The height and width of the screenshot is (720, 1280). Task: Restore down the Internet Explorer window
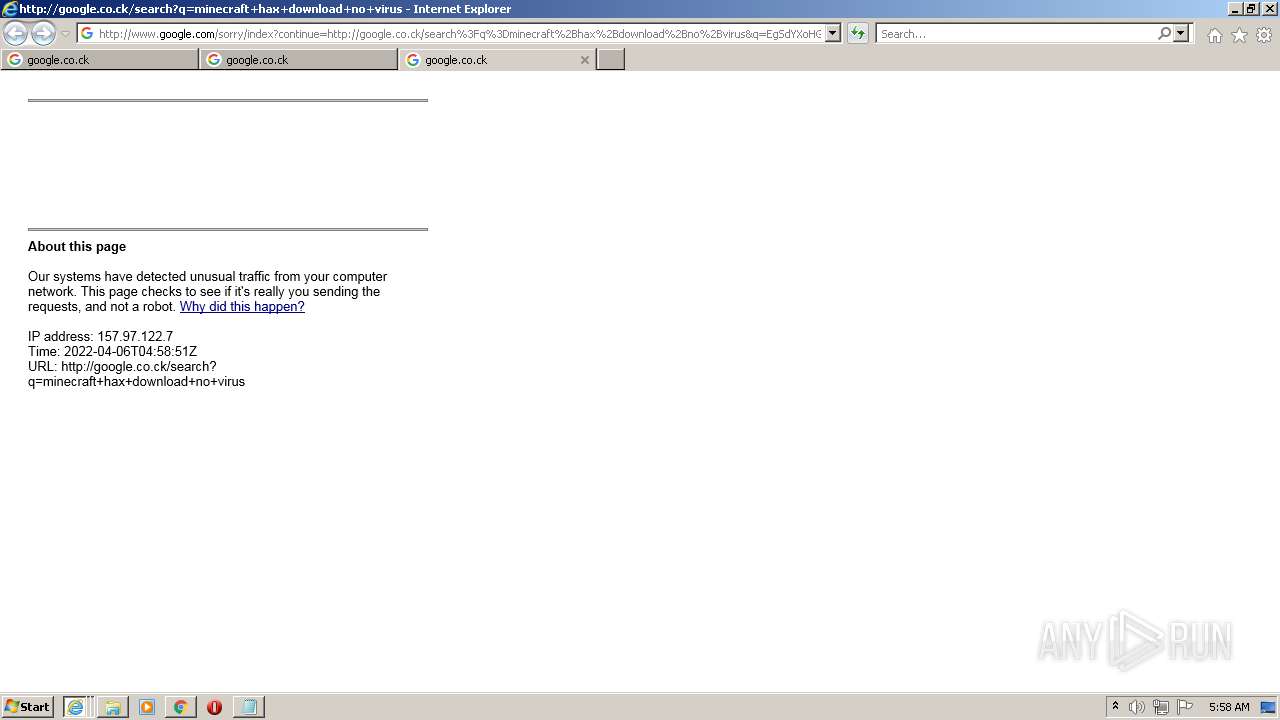pyautogui.click(x=1251, y=9)
